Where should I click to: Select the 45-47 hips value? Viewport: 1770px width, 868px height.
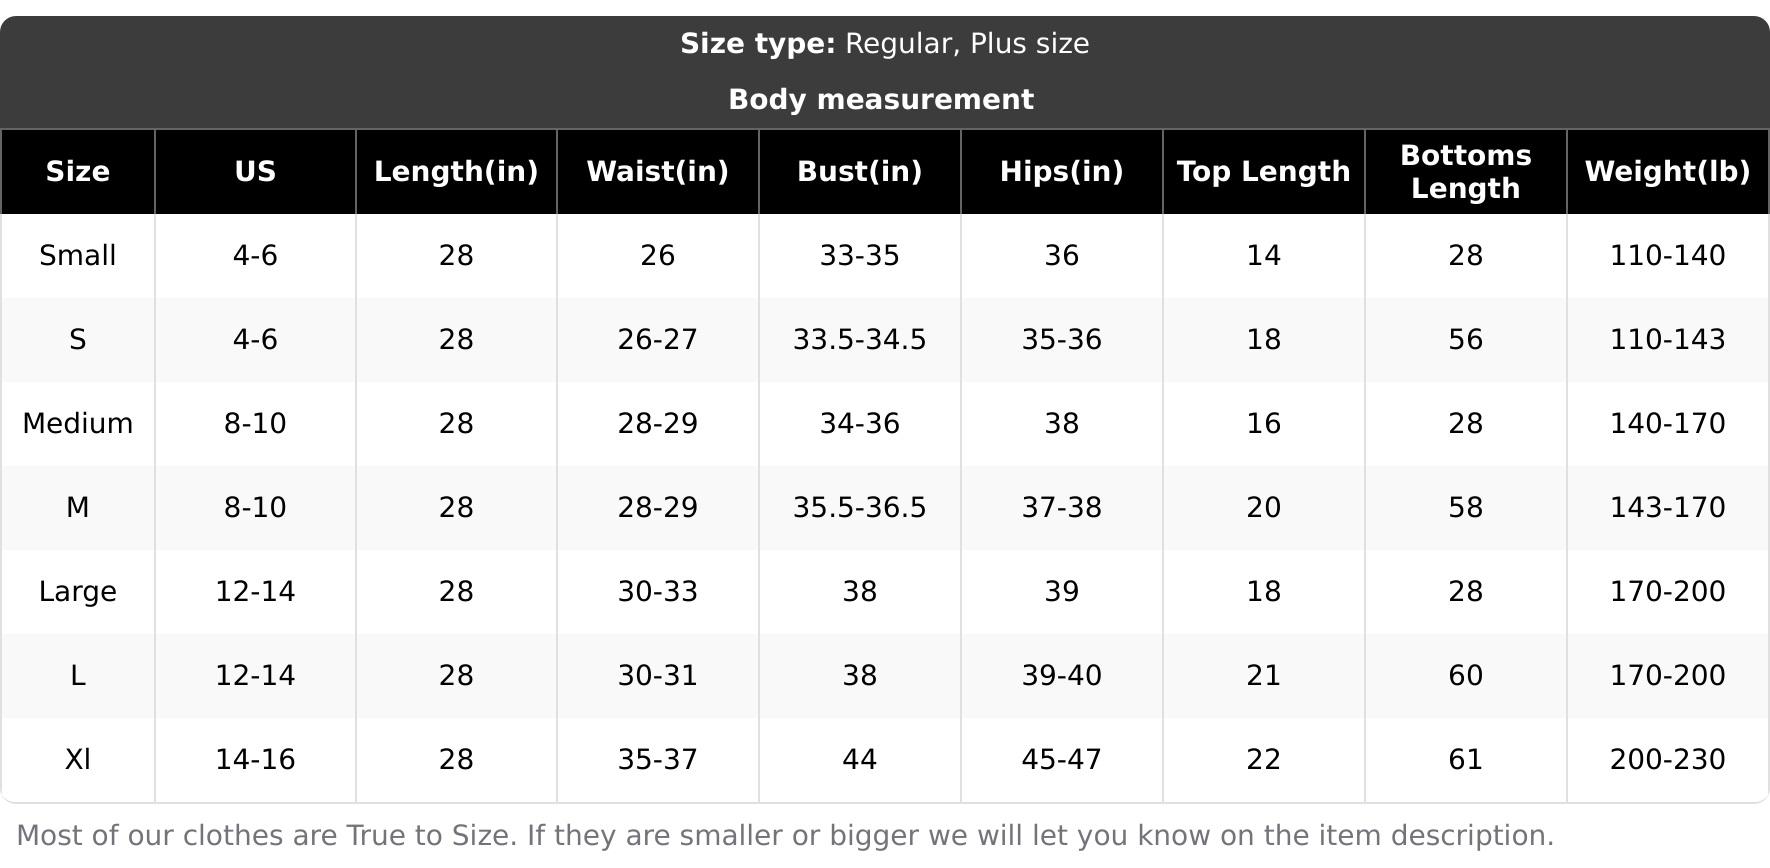pos(1062,760)
